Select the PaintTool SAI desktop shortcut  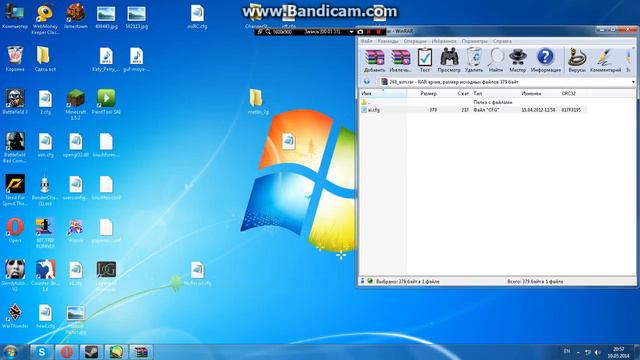coord(106,102)
